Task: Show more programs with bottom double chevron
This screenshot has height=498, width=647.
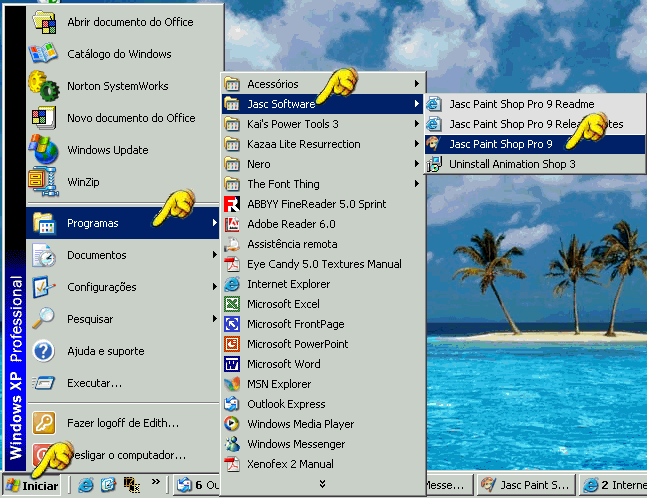Action: click(x=322, y=484)
